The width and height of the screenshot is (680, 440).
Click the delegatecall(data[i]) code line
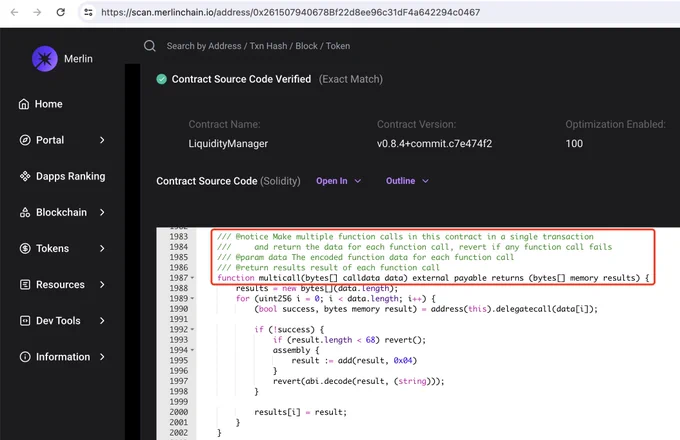click(426, 309)
